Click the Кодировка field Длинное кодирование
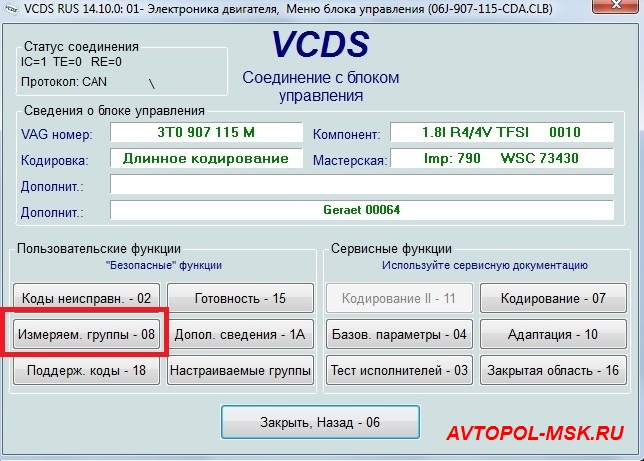This screenshot has width=644, height=461. [x=206, y=158]
